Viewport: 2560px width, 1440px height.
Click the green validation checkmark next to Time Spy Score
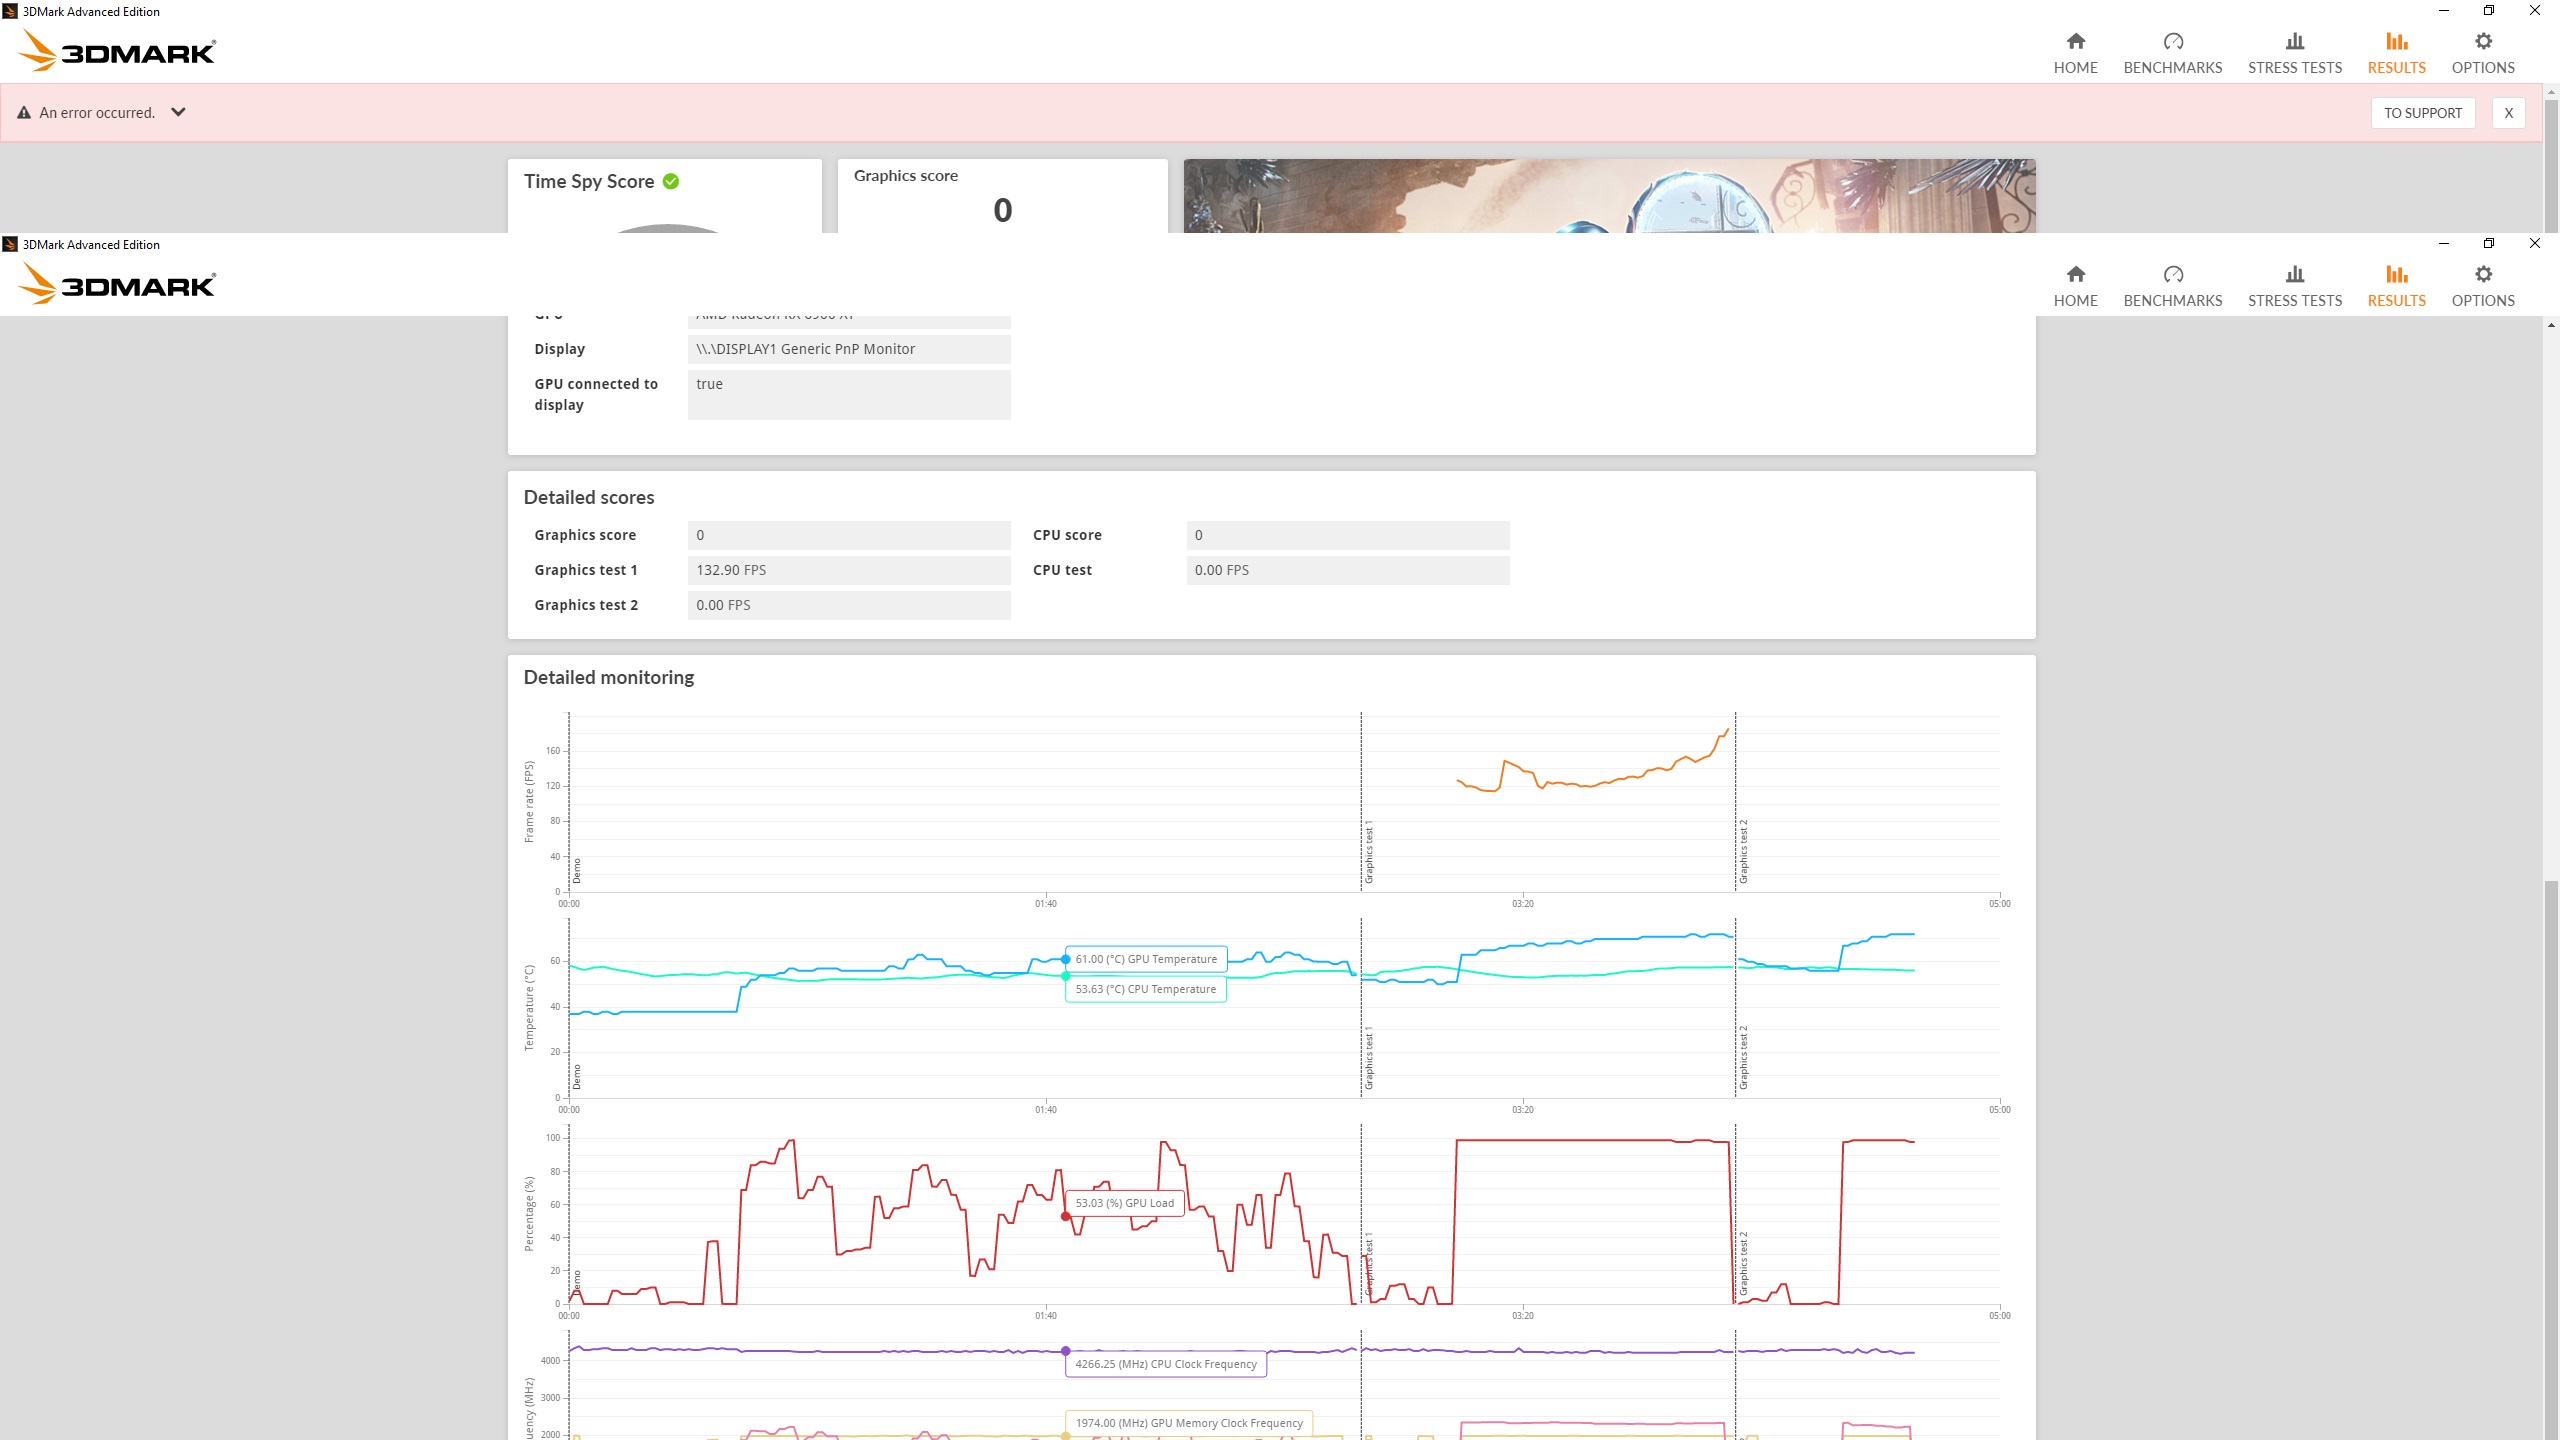(671, 181)
